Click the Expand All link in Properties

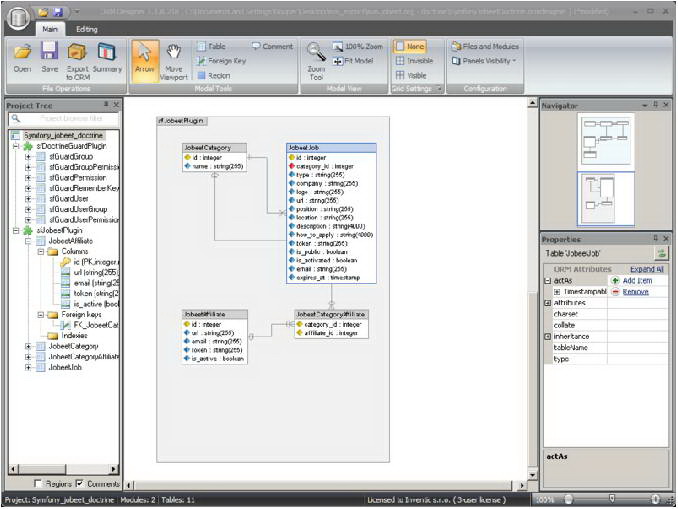click(x=647, y=269)
